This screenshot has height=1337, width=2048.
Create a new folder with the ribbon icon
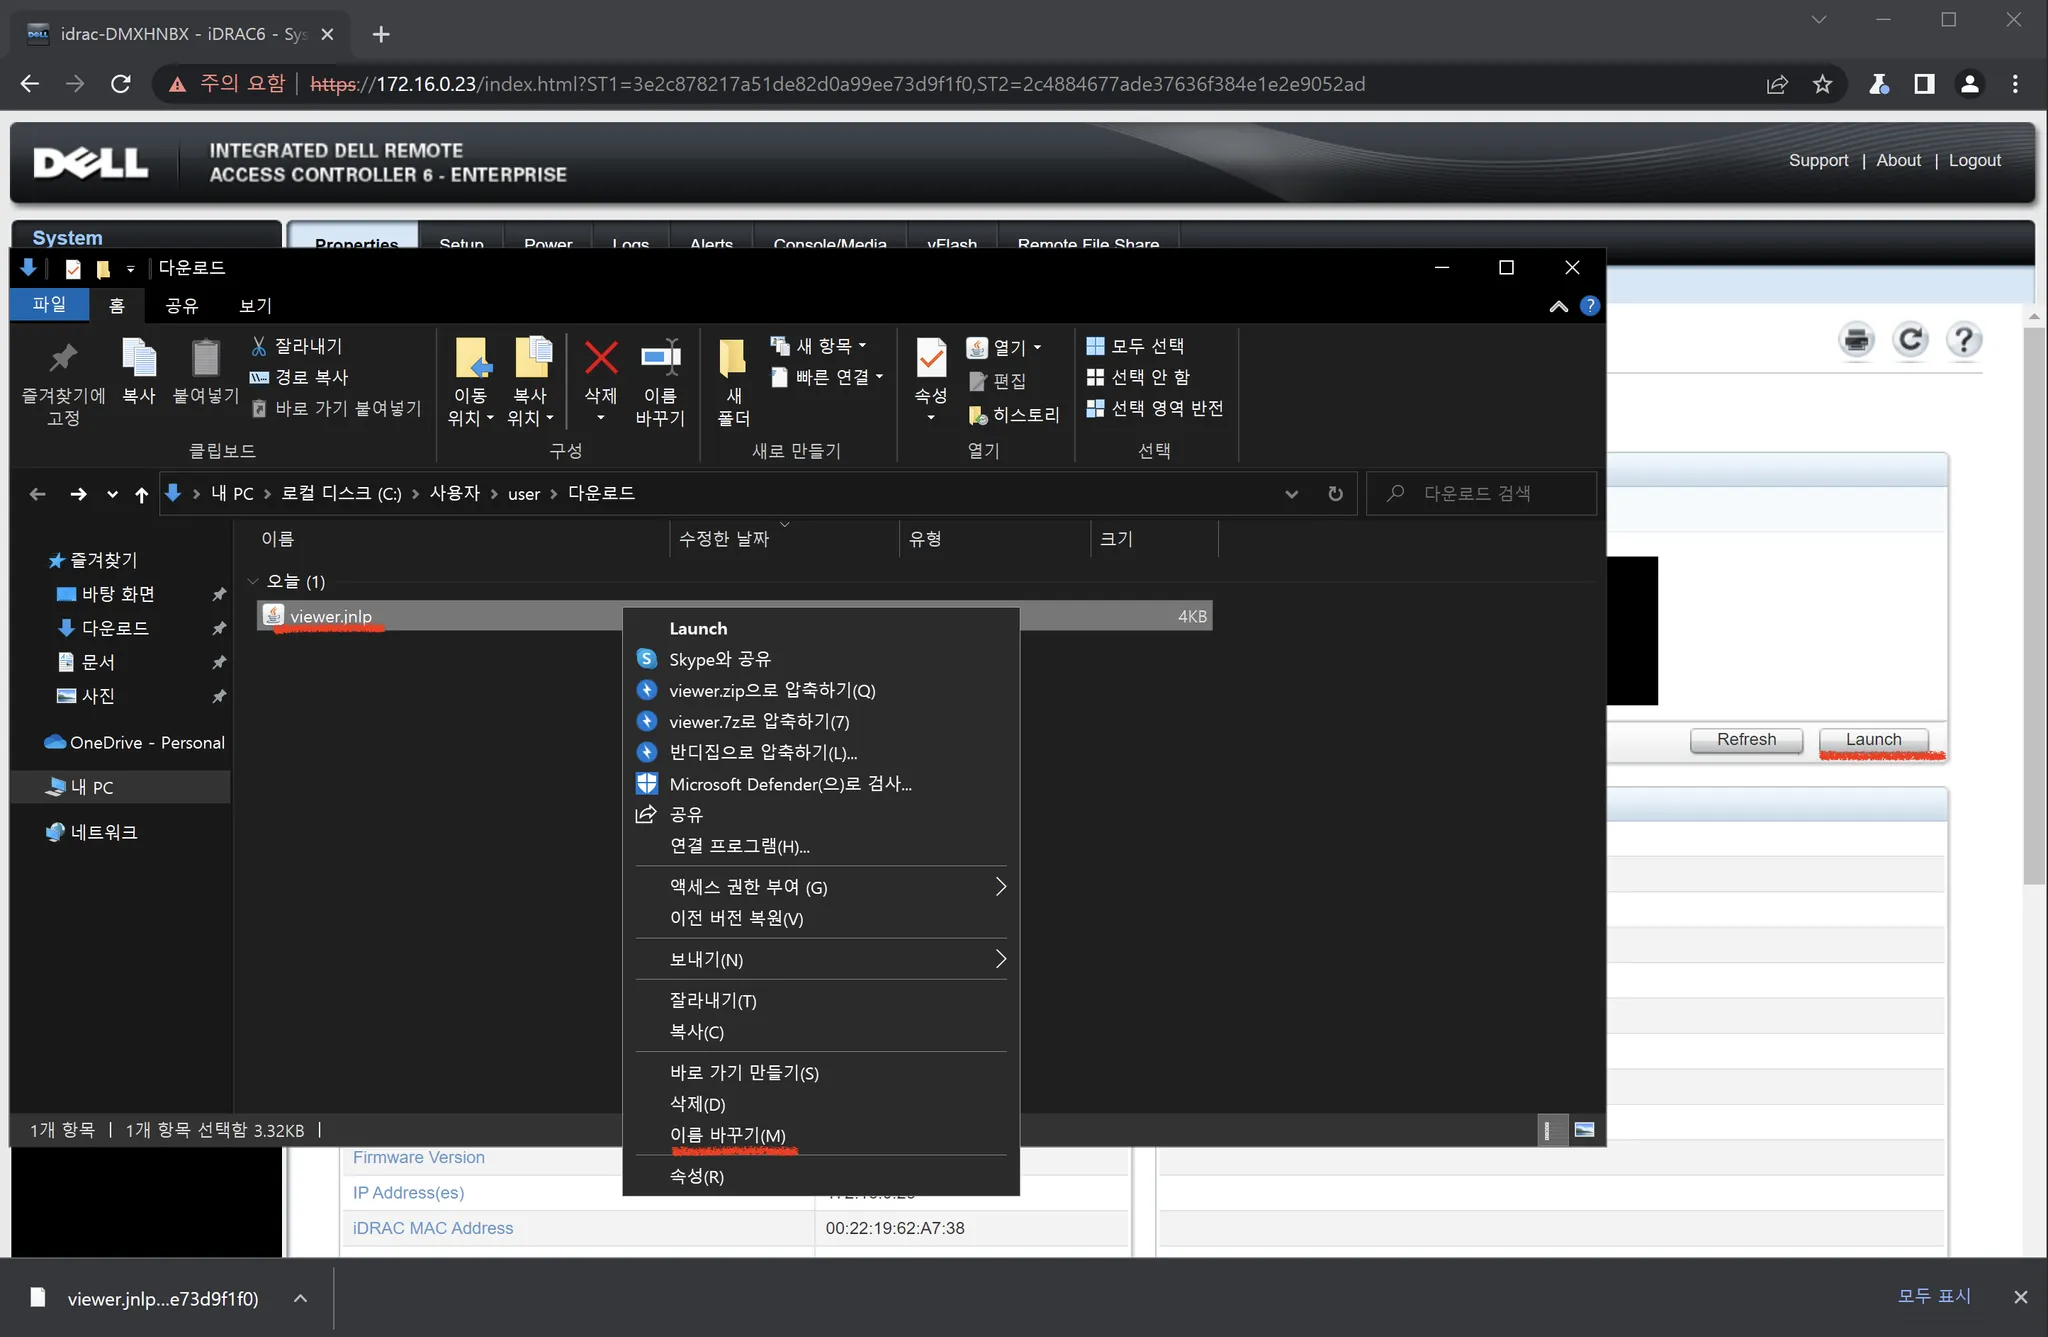coord(733,358)
